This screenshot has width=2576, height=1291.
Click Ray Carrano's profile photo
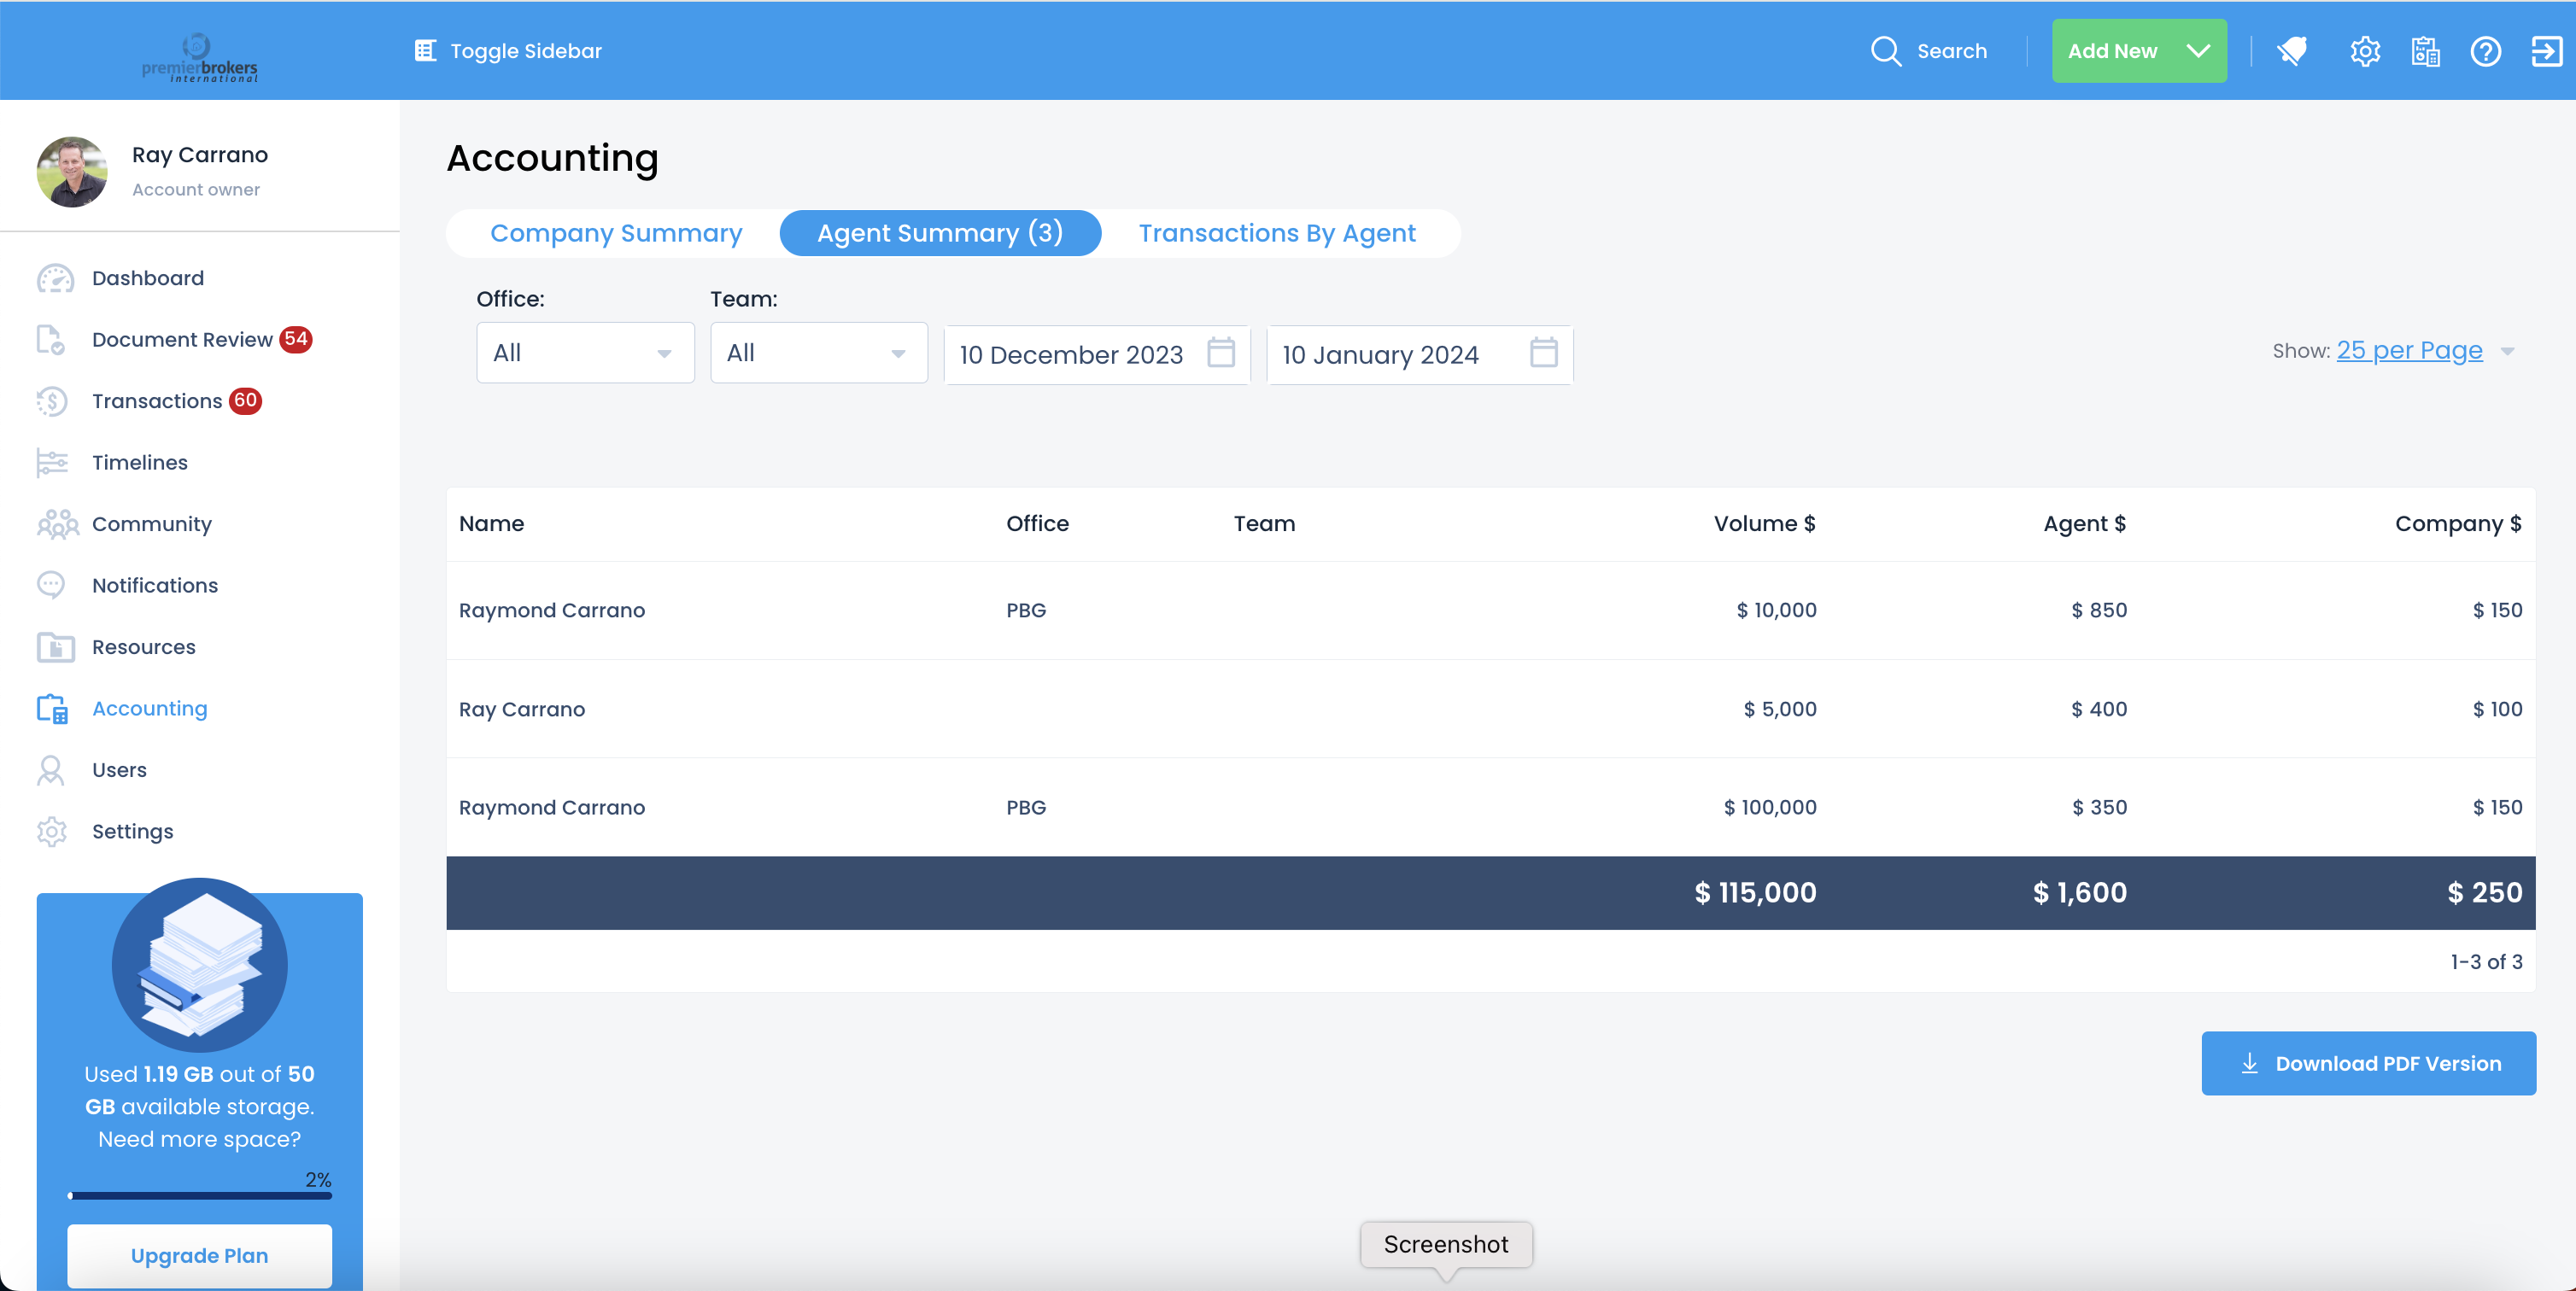tap(72, 172)
